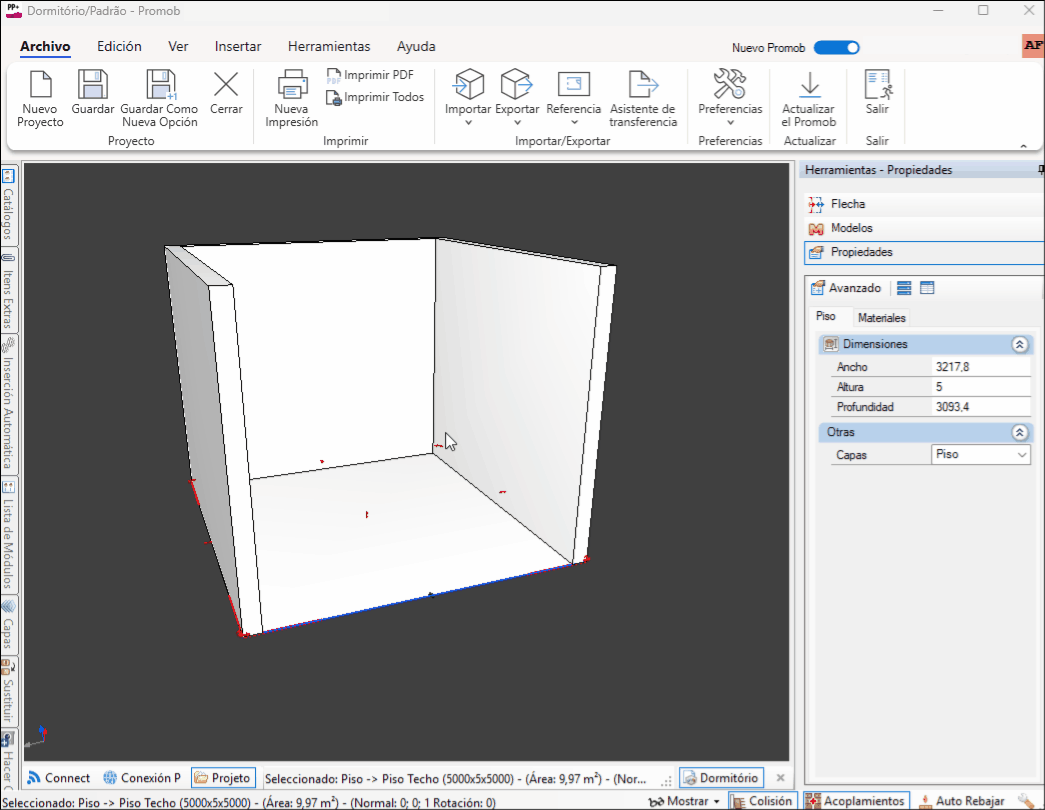Image resolution: width=1045 pixels, height=810 pixels.
Task: Open the Capas dropdown showing Piso
Action: click(980, 454)
